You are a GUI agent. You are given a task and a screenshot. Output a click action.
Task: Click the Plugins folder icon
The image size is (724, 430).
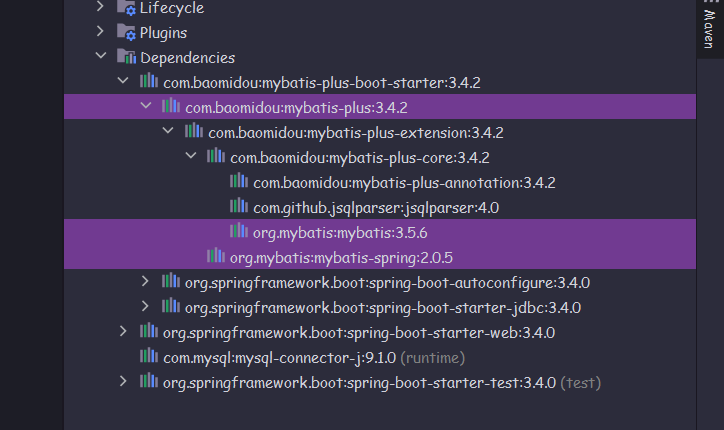pyautogui.click(x=126, y=32)
